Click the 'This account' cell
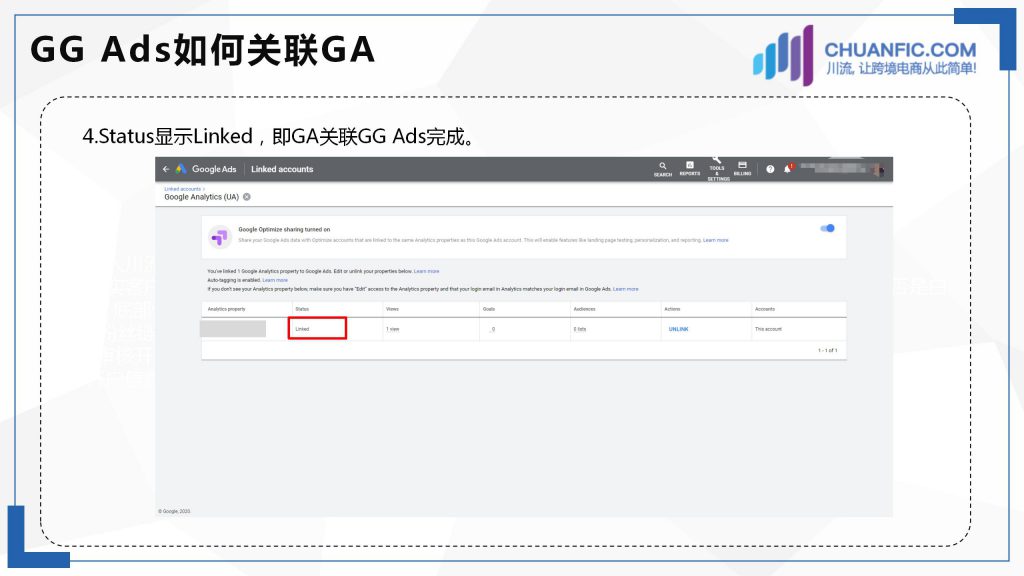Viewport: 1024px width, 576px height. [x=768, y=329]
